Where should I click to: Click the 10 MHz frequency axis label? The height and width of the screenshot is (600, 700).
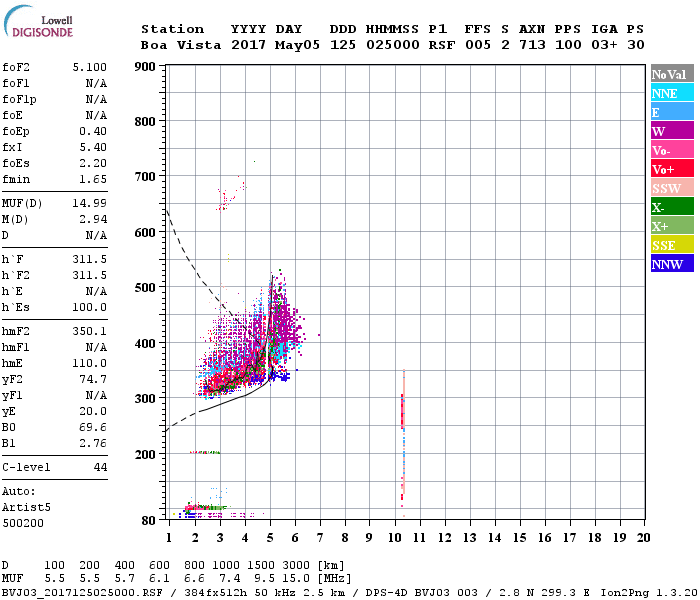click(x=395, y=538)
